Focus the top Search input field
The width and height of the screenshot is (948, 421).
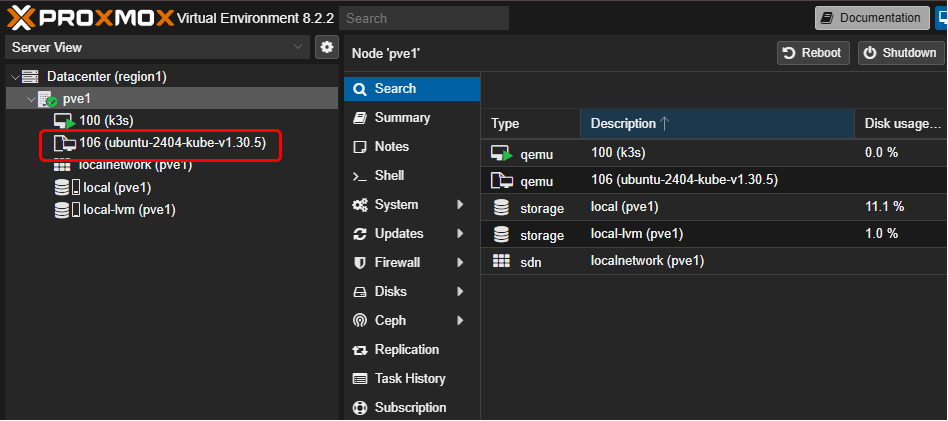tap(424, 18)
